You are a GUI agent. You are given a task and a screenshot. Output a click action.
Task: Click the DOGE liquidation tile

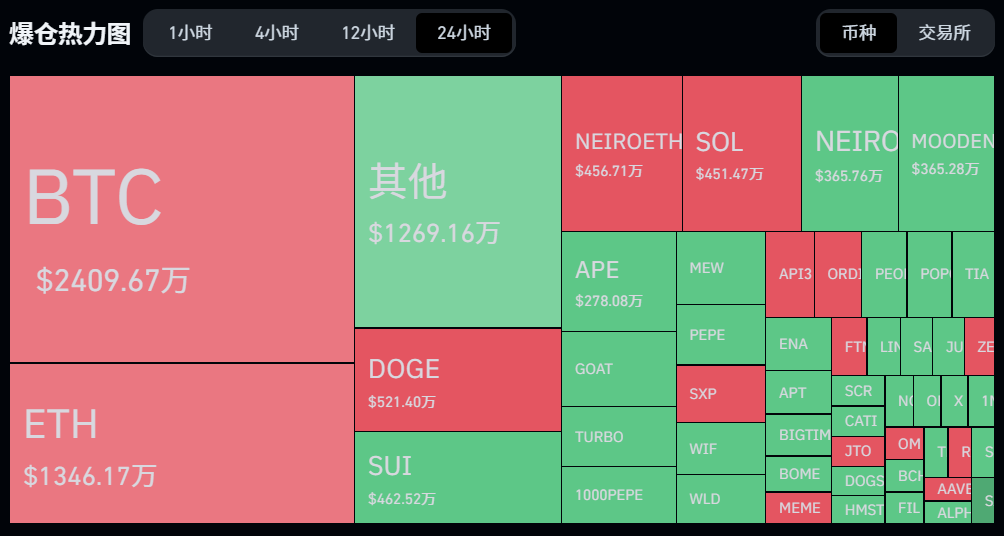[x=457, y=380]
